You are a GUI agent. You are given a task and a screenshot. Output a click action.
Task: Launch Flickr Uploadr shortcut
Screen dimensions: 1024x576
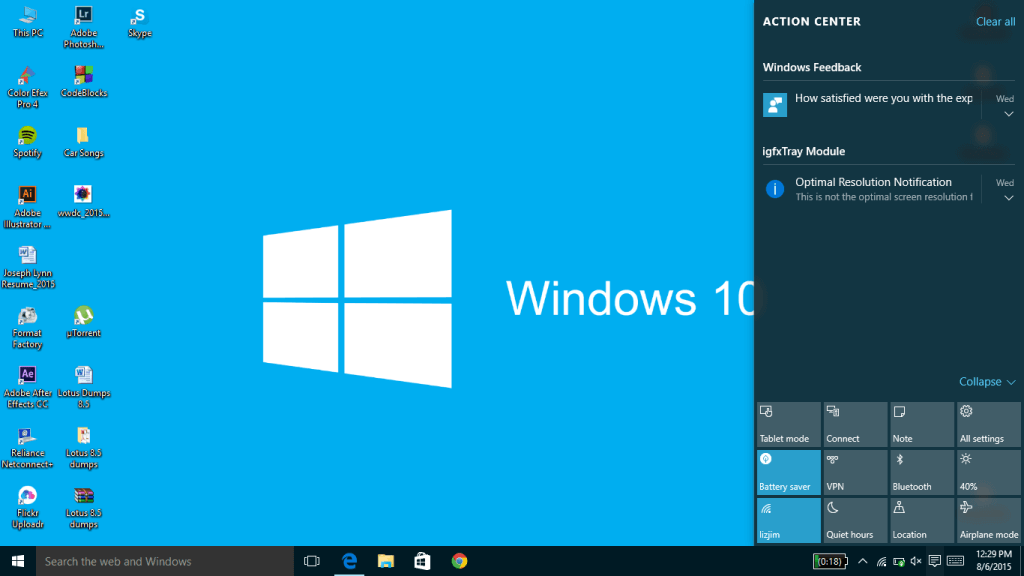click(x=27, y=507)
